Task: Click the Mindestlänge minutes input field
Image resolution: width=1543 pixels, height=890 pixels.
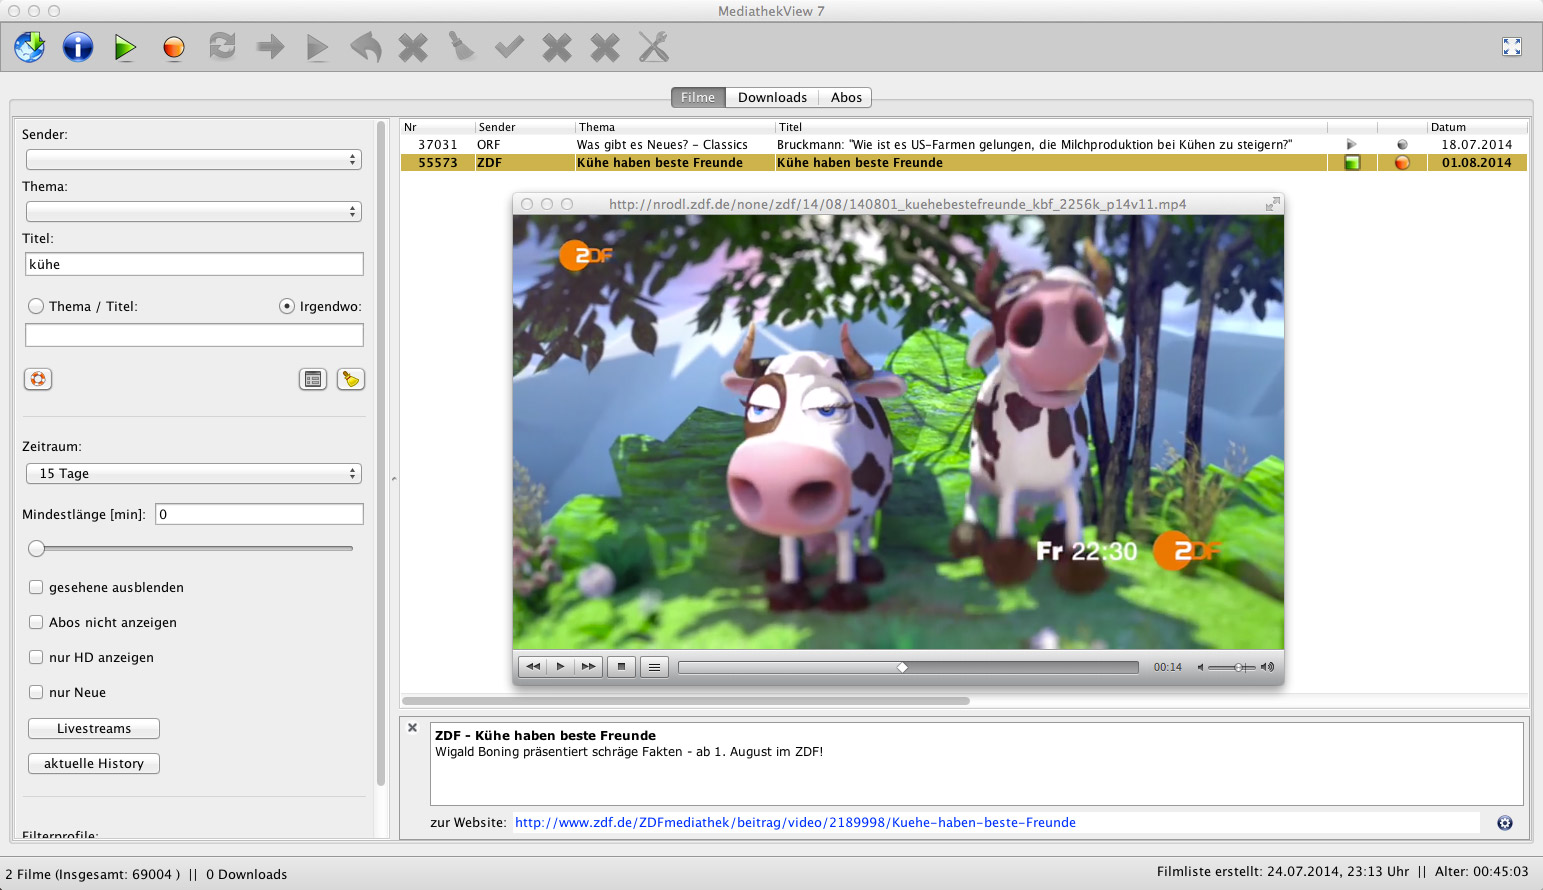Action: [x=259, y=514]
